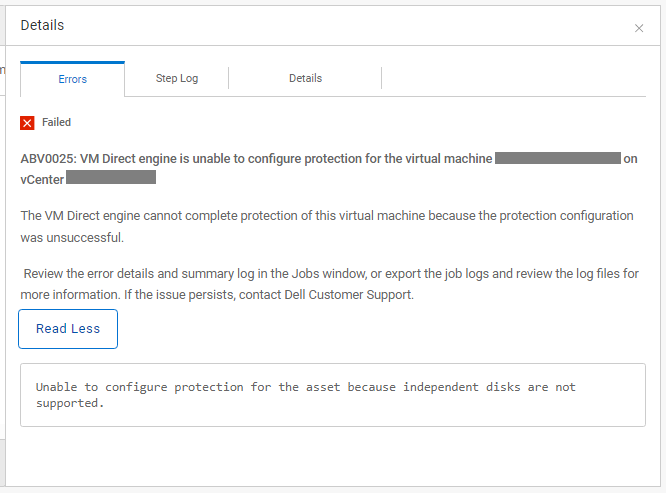This screenshot has width=666, height=493.
Task: Click the Failed status label
Action: (x=56, y=123)
